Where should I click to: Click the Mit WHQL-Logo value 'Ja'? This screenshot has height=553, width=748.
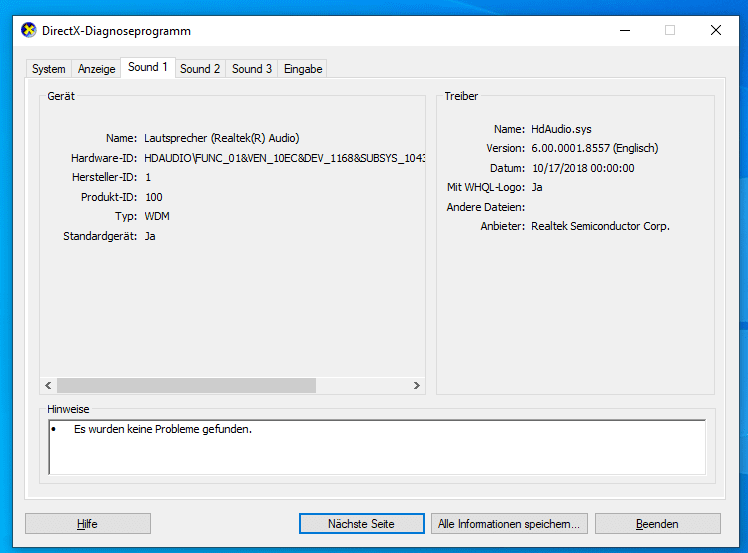[x=537, y=188]
